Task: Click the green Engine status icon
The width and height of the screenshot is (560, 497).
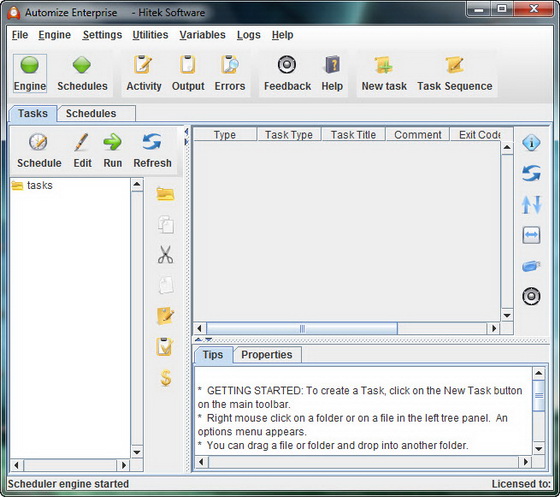Action: click(x=30, y=65)
